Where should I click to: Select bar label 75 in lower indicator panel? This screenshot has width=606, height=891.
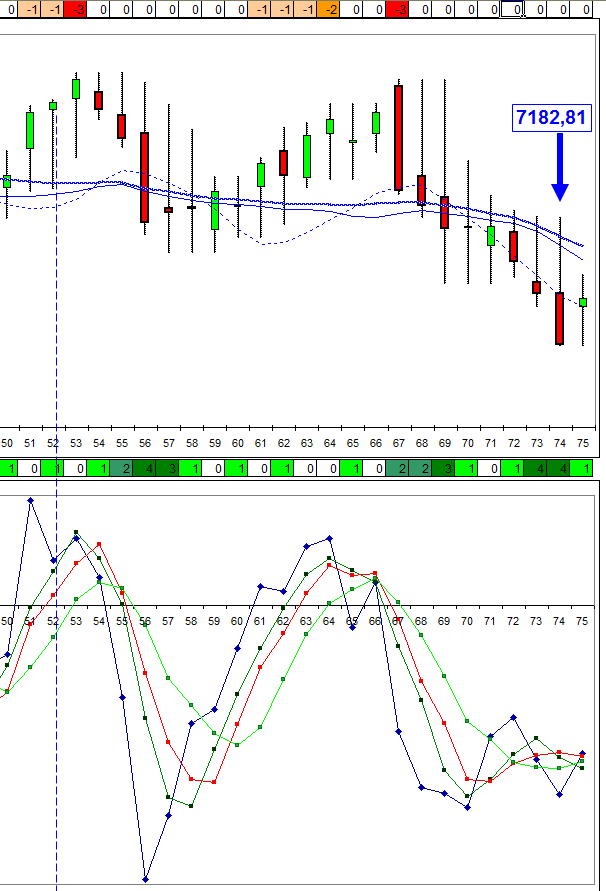(x=582, y=621)
